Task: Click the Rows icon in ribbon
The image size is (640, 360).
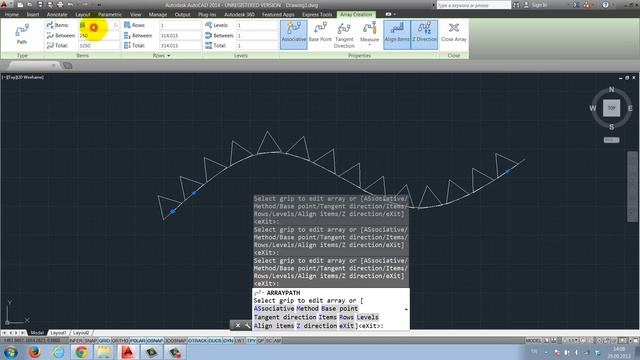Action: 127,25
